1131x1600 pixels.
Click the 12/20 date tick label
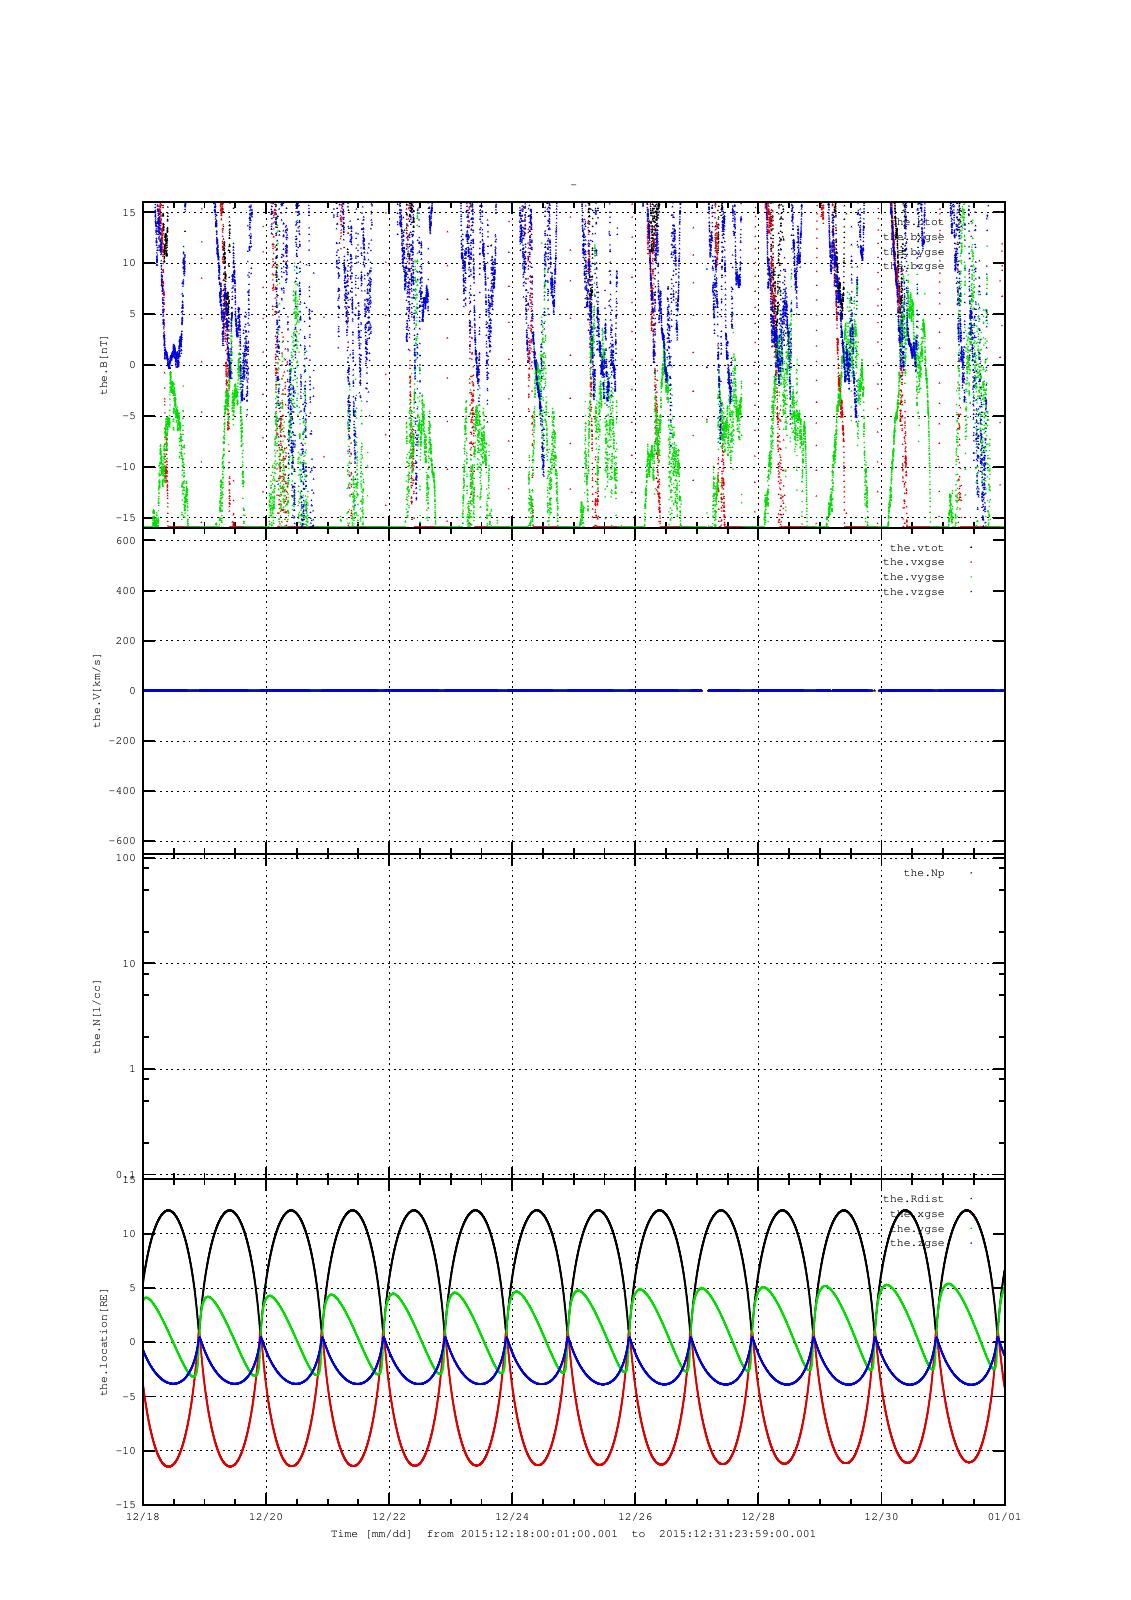coord(266,1517)
